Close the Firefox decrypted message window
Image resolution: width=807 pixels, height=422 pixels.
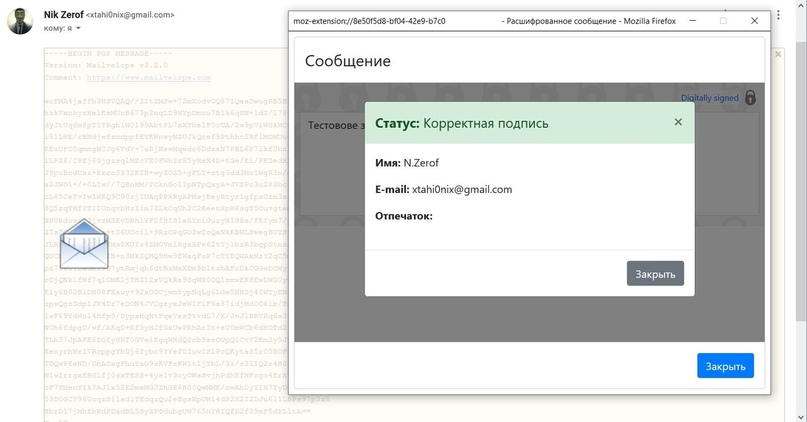coord(755,21)
